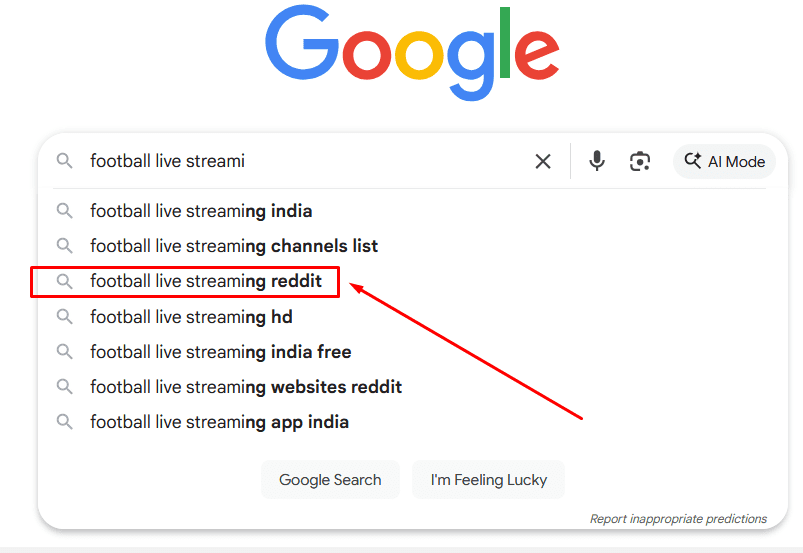The image size is (803, 553).
Task: Clear the search box with the X icon
Action: 543,161
